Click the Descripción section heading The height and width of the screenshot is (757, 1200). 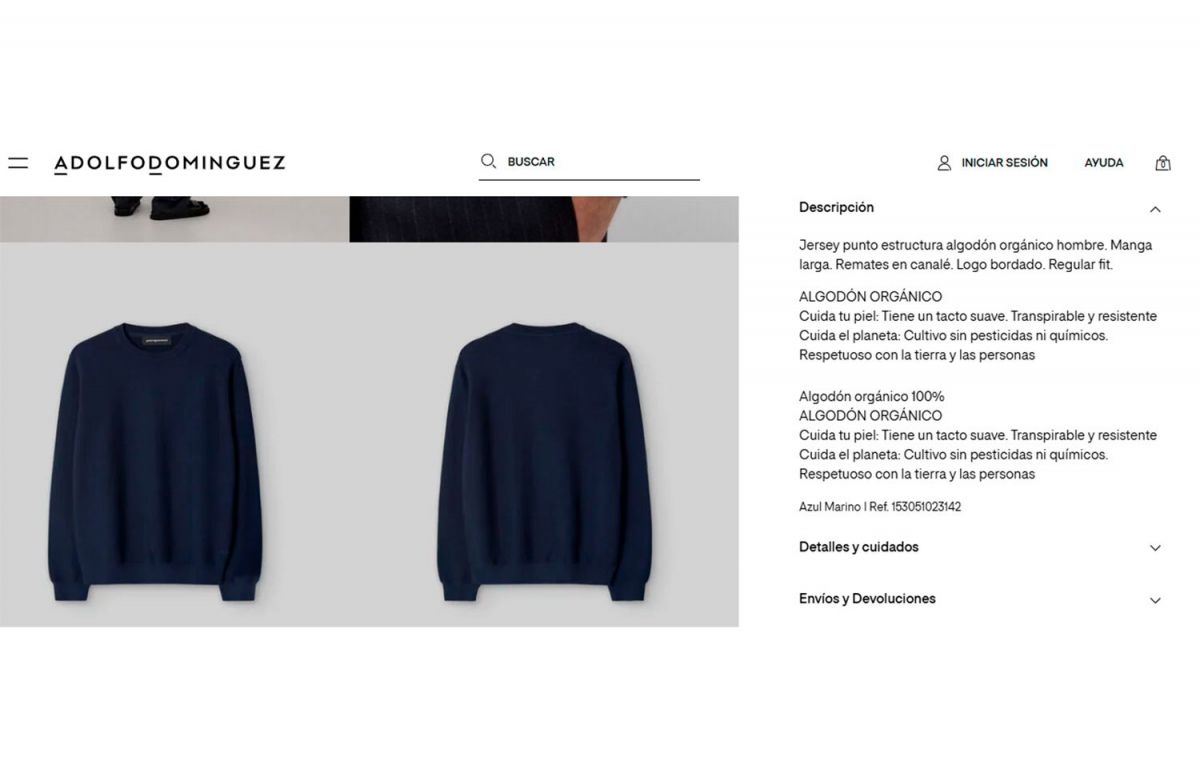[x=836, y=207]
